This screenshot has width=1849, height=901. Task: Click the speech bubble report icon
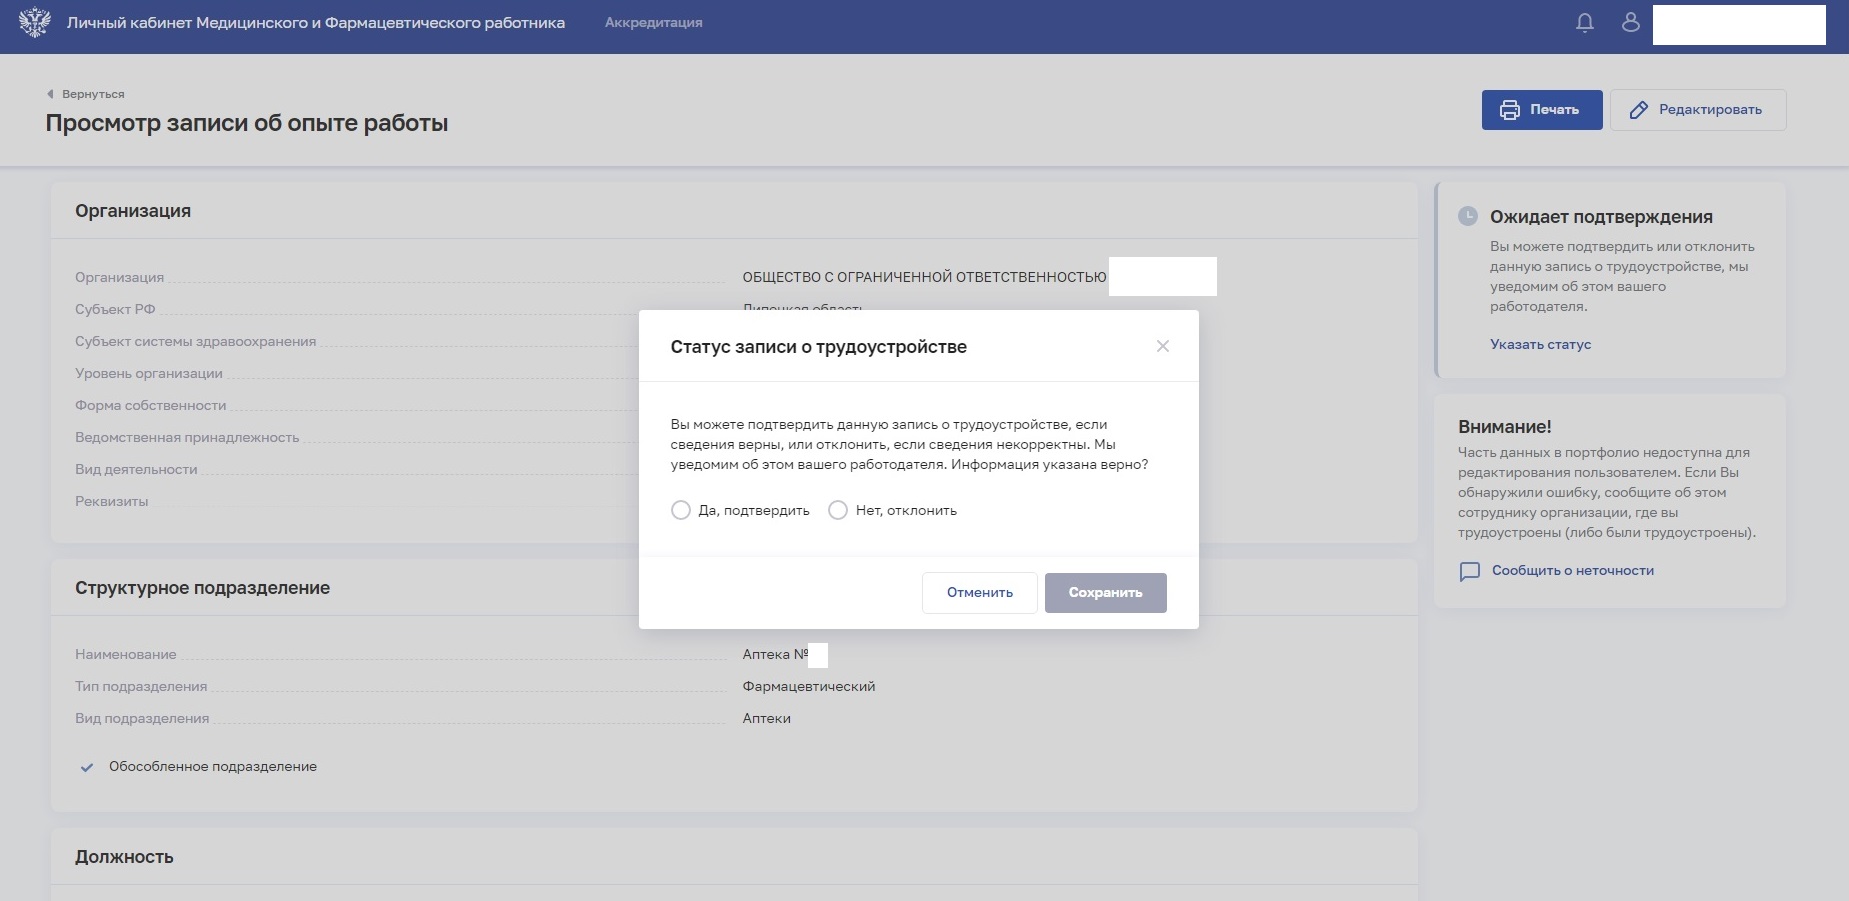tap(1469, 571)
